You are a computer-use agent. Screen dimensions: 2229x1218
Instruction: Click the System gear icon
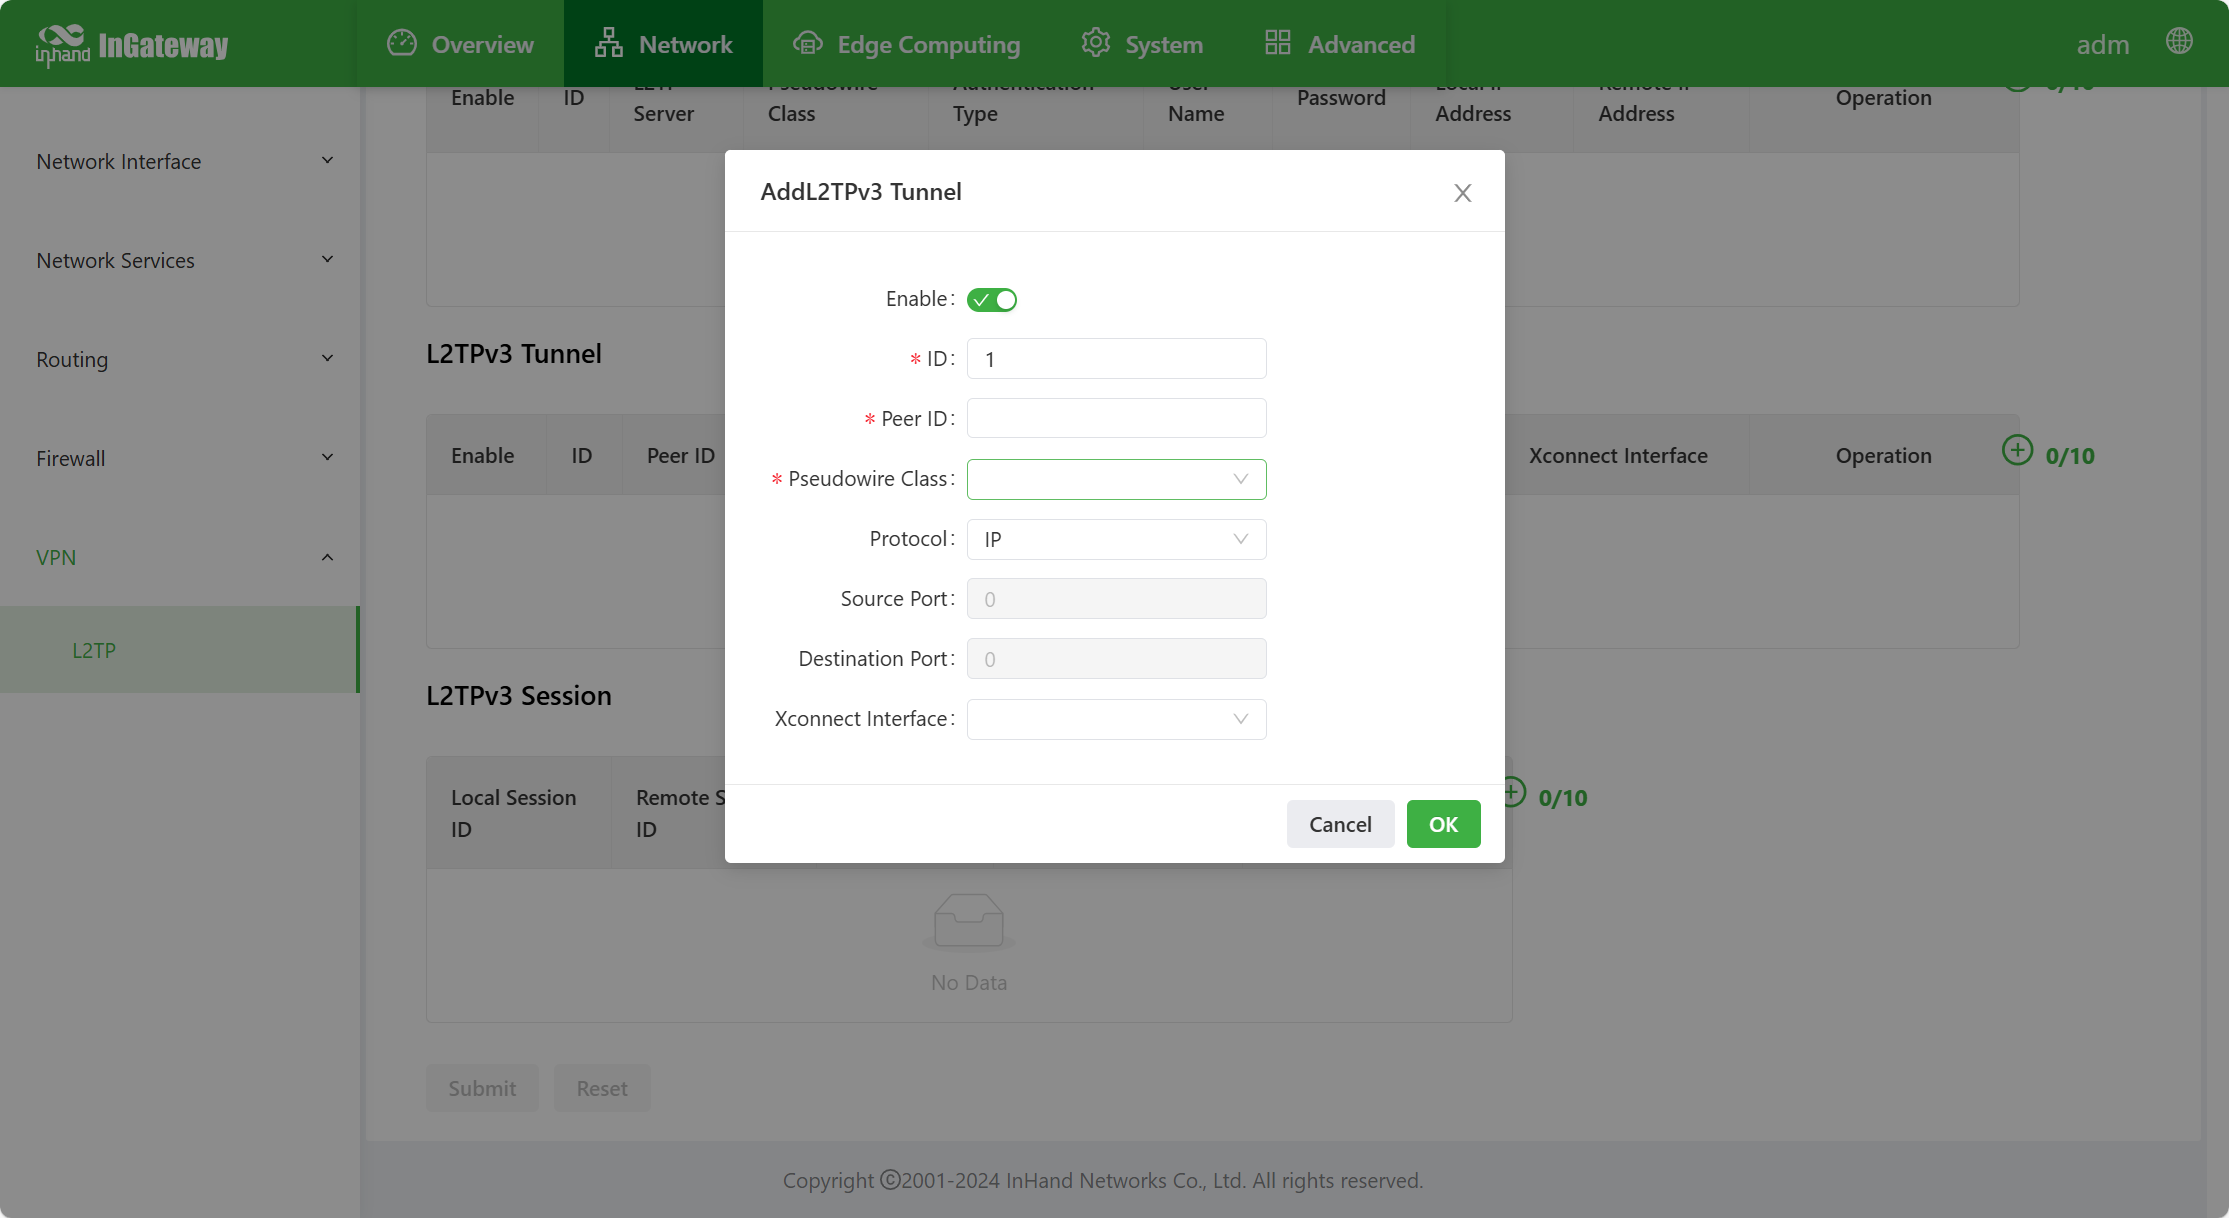pos(1096,43)
